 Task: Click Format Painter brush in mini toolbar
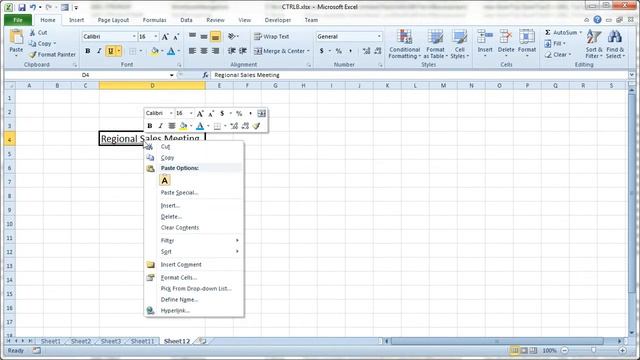[x=256, y=126]
